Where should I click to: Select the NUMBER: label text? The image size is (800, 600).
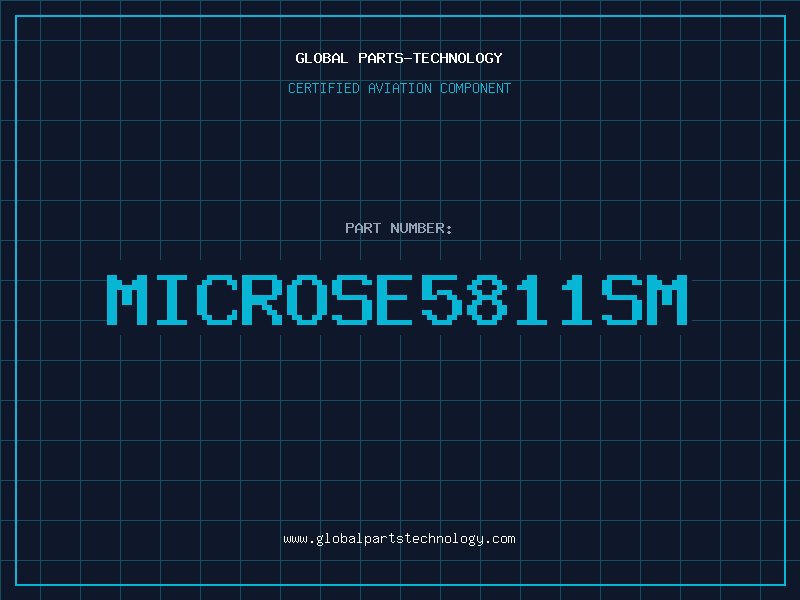pyautogui.click(x=421, y=228)
